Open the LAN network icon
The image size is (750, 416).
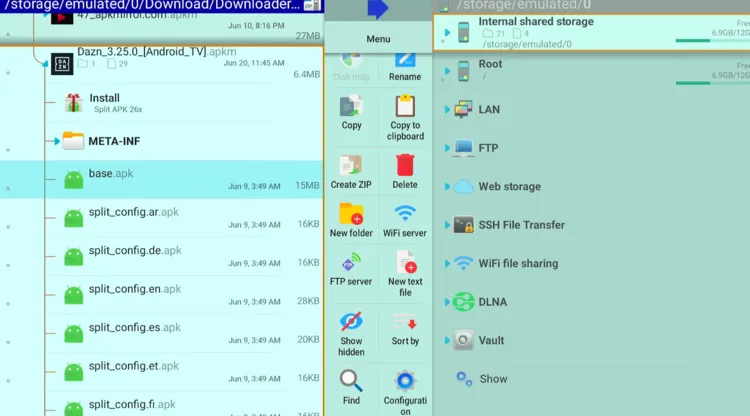tap(463, 109)
